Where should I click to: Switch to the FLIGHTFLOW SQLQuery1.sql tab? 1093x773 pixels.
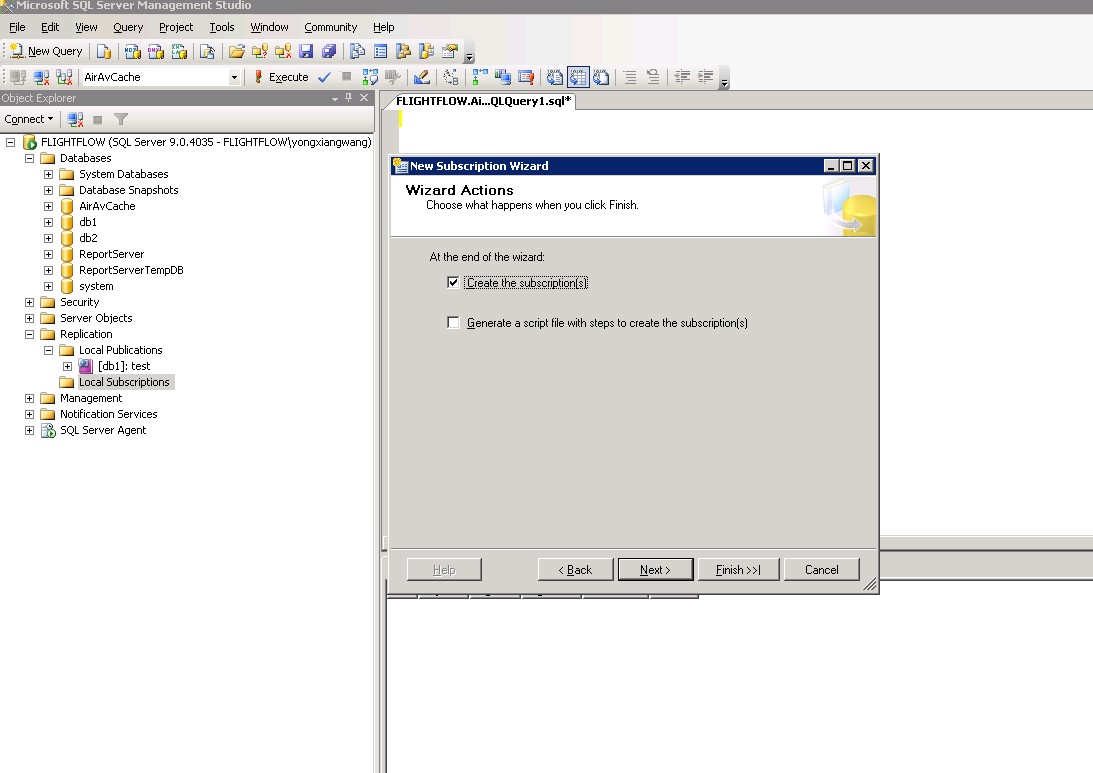(x=483, y=101)
